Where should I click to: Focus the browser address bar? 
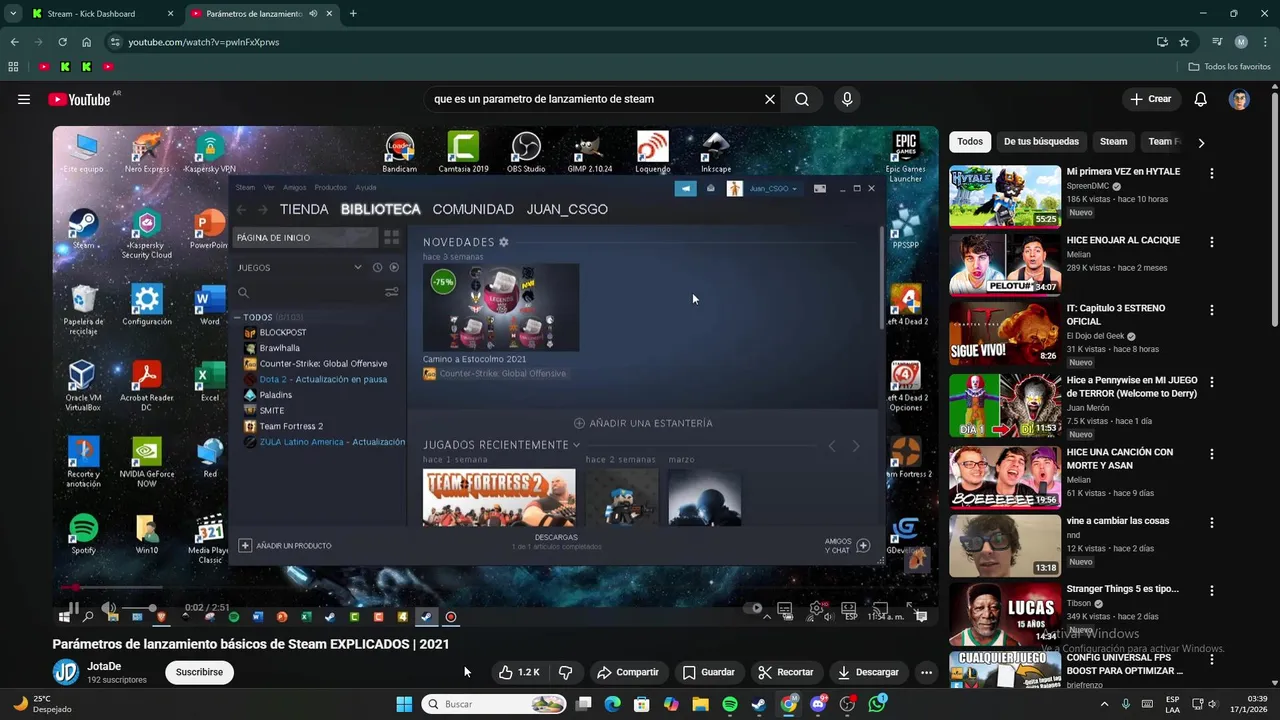click(630, 42)
